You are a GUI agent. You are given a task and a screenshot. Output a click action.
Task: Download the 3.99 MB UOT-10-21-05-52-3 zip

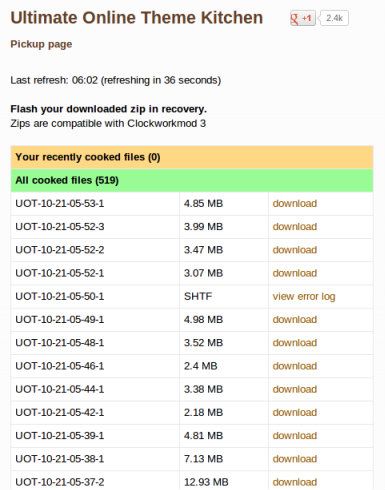[295, 227]
